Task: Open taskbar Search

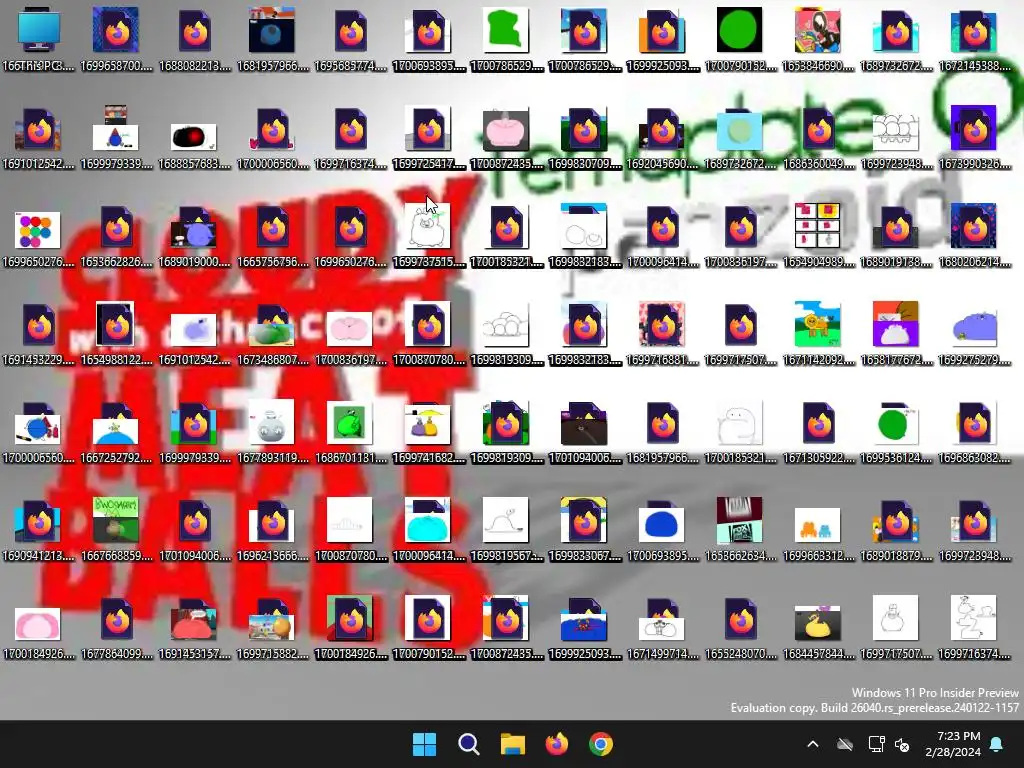Action: 468,744
